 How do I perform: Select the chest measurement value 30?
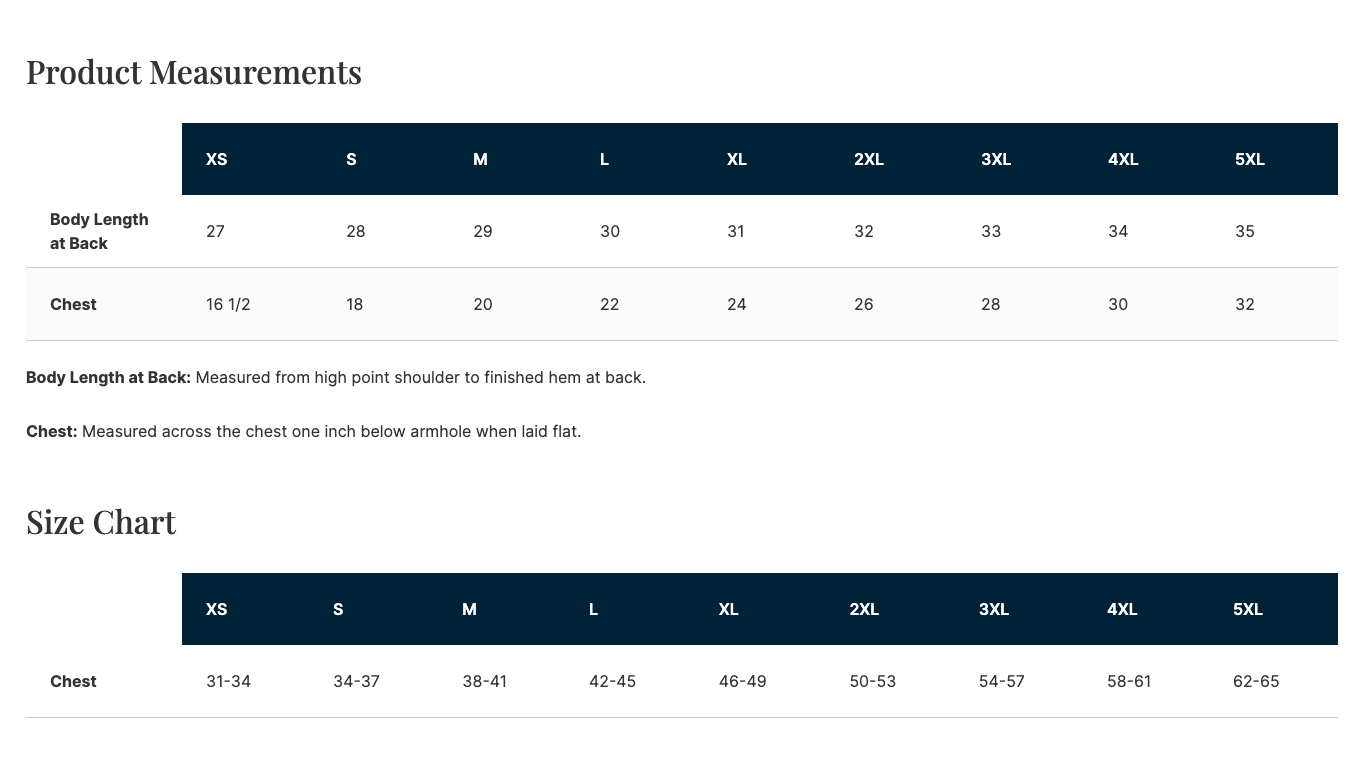click(x=1118, y=304)
